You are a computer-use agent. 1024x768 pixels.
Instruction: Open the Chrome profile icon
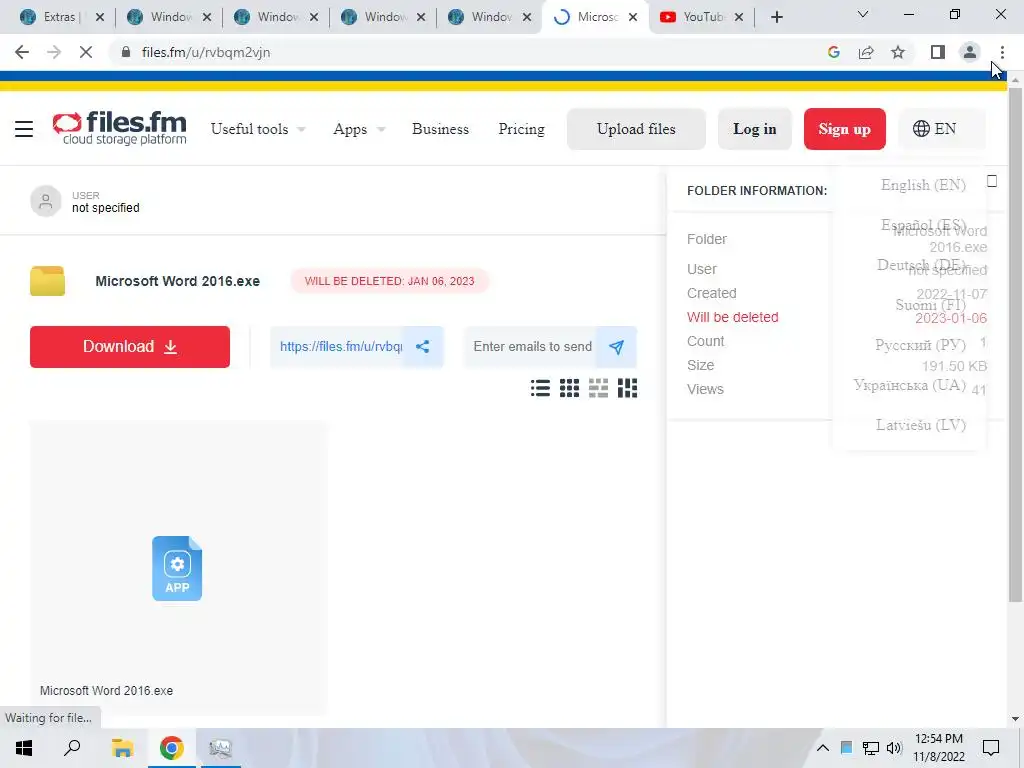(970, 52)
